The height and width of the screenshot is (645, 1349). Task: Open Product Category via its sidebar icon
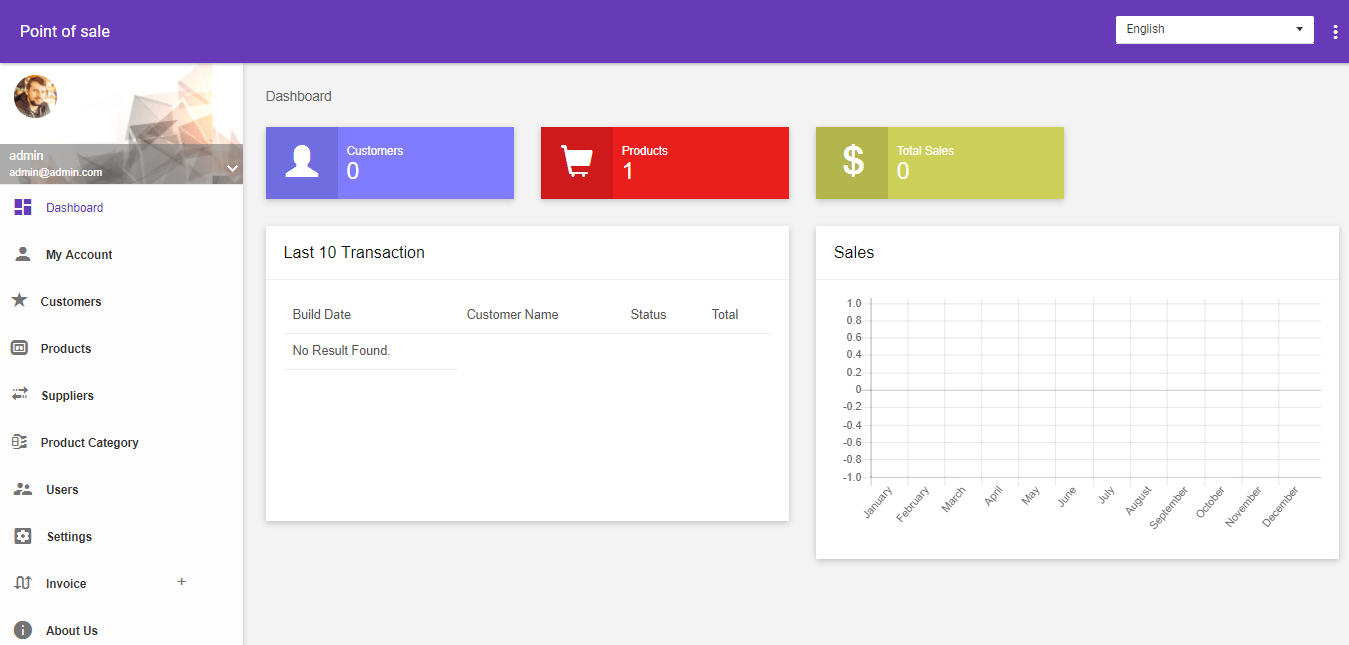tap(22, 442)
